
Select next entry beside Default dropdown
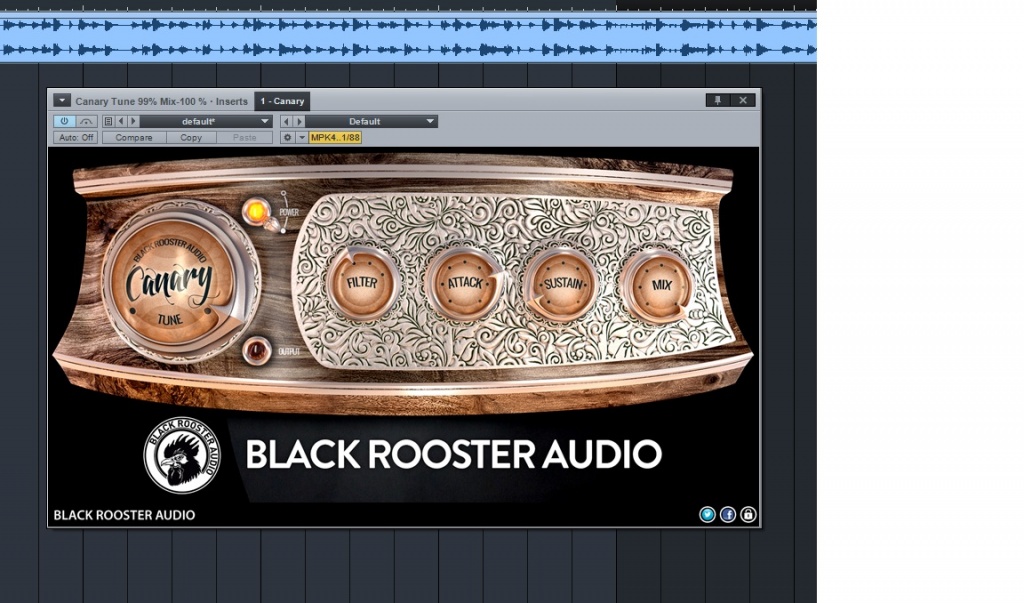coord(299,122)
